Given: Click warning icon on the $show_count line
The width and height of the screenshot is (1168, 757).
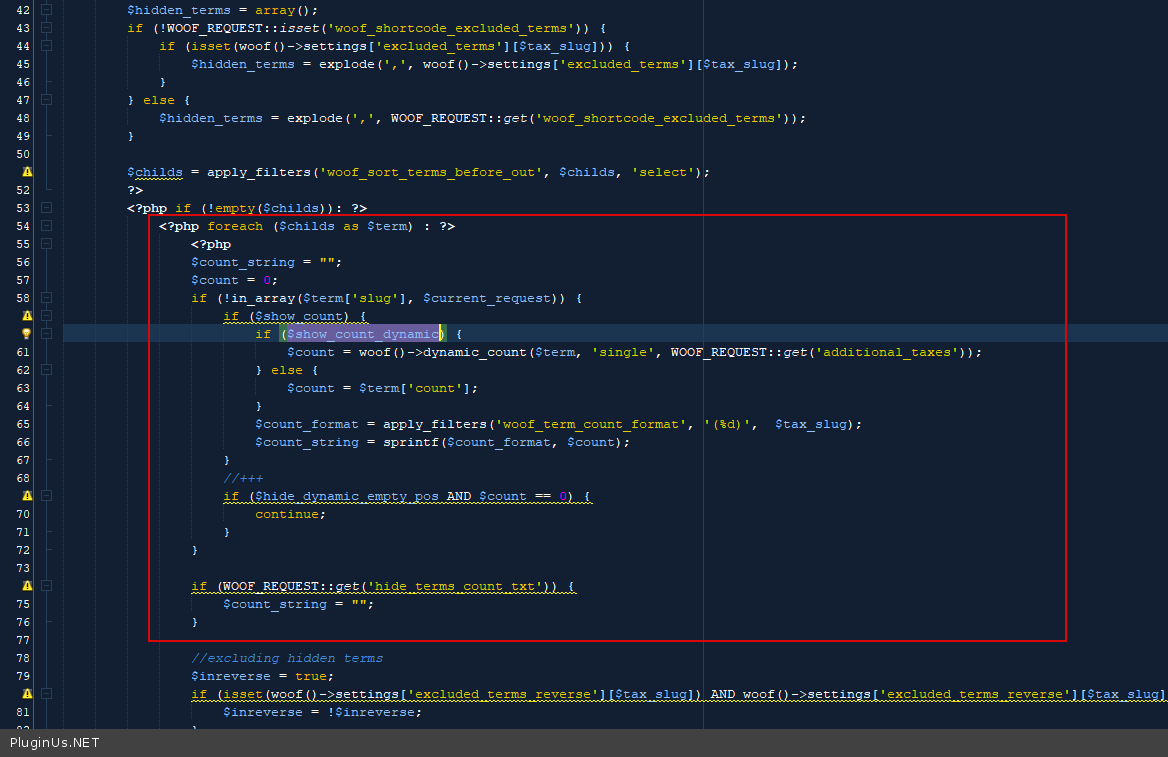Looking at the screenshot, I should point(27,316).
